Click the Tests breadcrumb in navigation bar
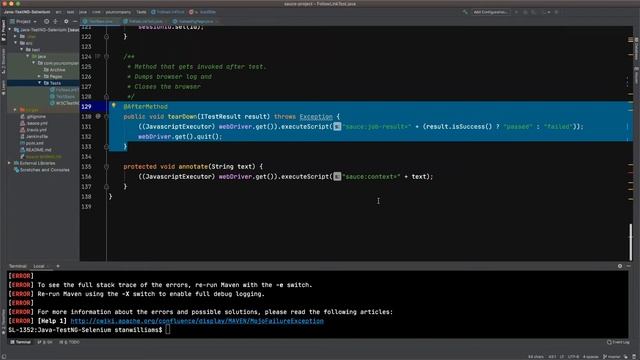The width and height of the screenshot is (640, 360). [141, 12]
